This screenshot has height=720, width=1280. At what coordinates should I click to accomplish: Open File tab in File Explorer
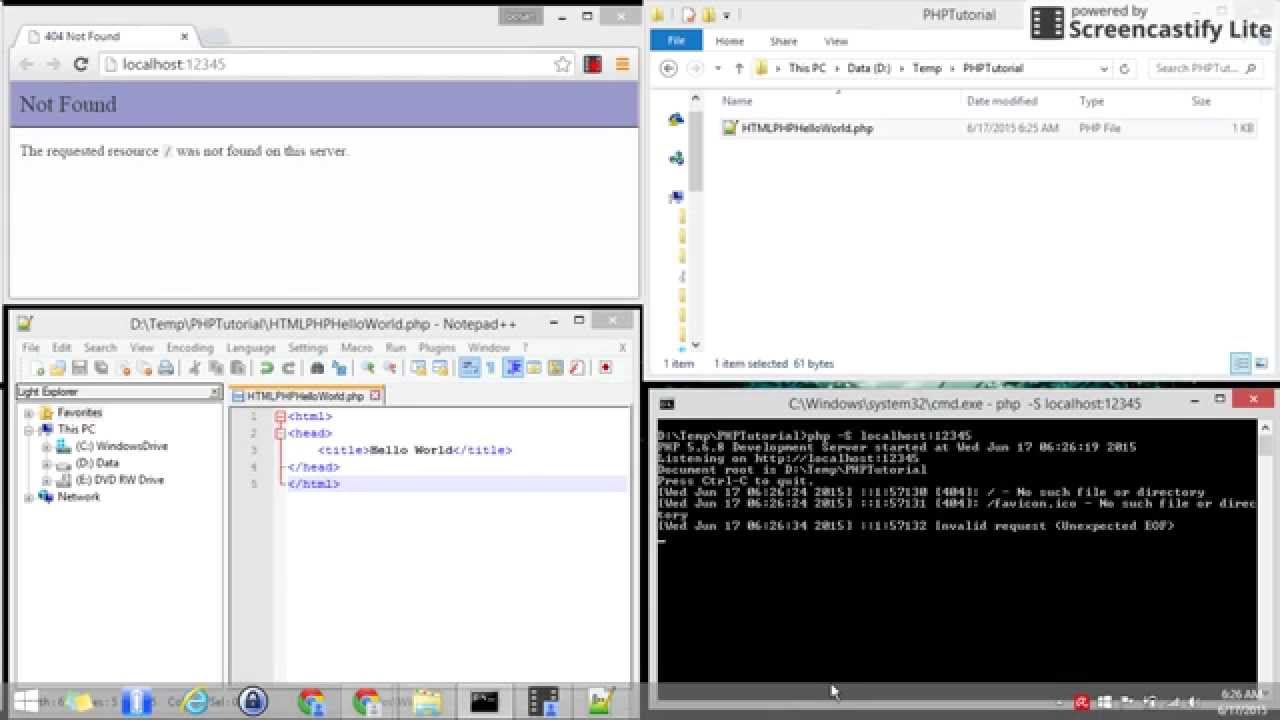tap(676, 41)
